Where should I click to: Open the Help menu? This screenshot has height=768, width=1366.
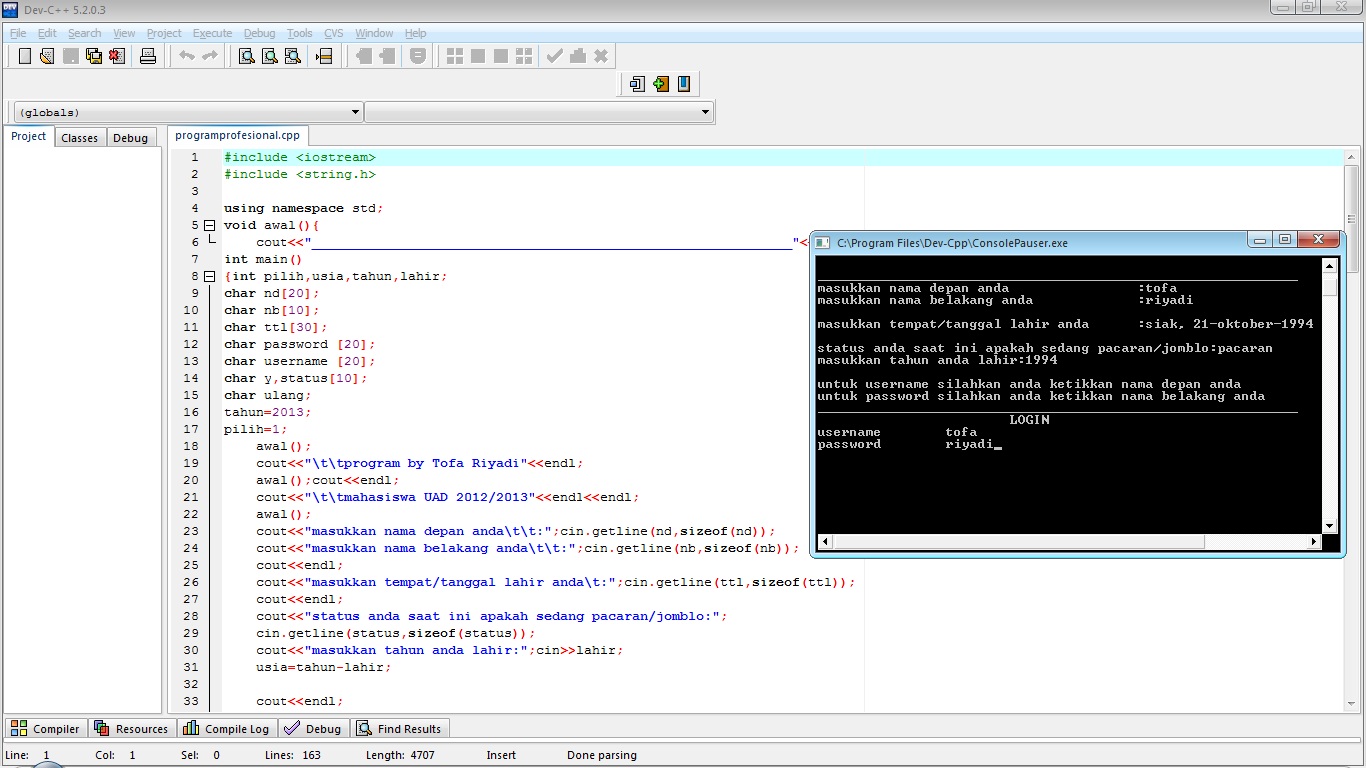[x=415, y=33]
